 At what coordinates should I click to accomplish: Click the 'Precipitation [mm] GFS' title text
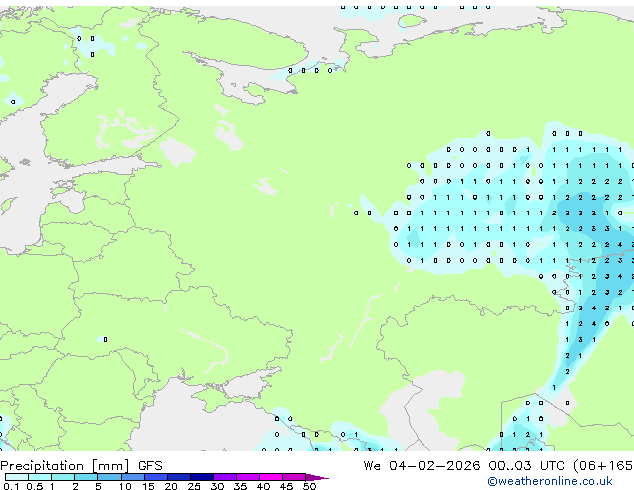point(81,466)
